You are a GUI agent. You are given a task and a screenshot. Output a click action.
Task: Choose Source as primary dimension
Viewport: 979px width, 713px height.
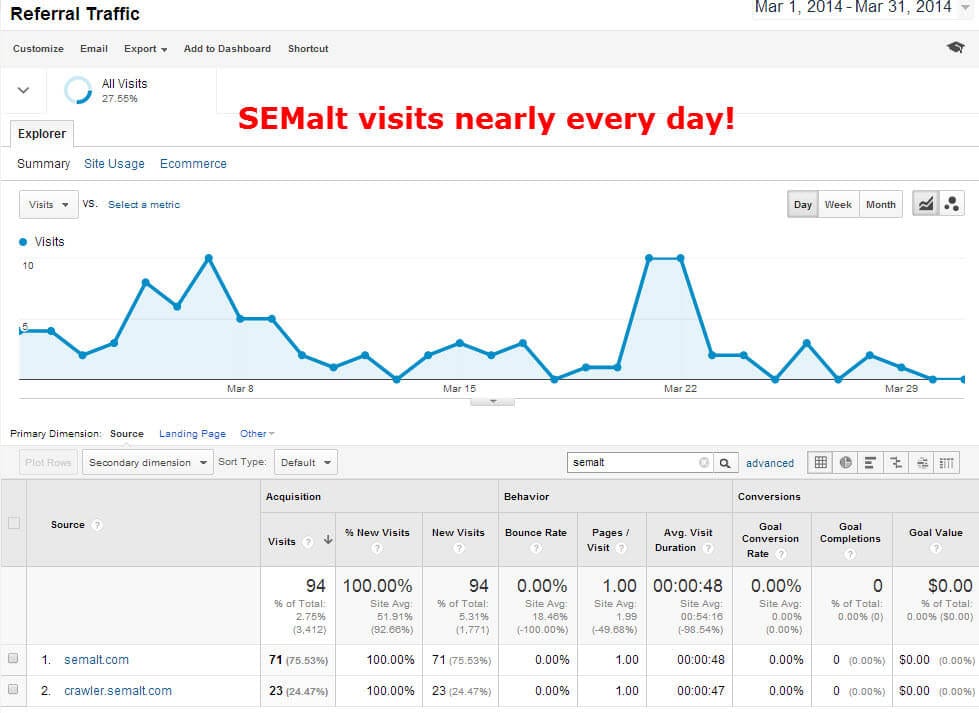click(127, 433)
